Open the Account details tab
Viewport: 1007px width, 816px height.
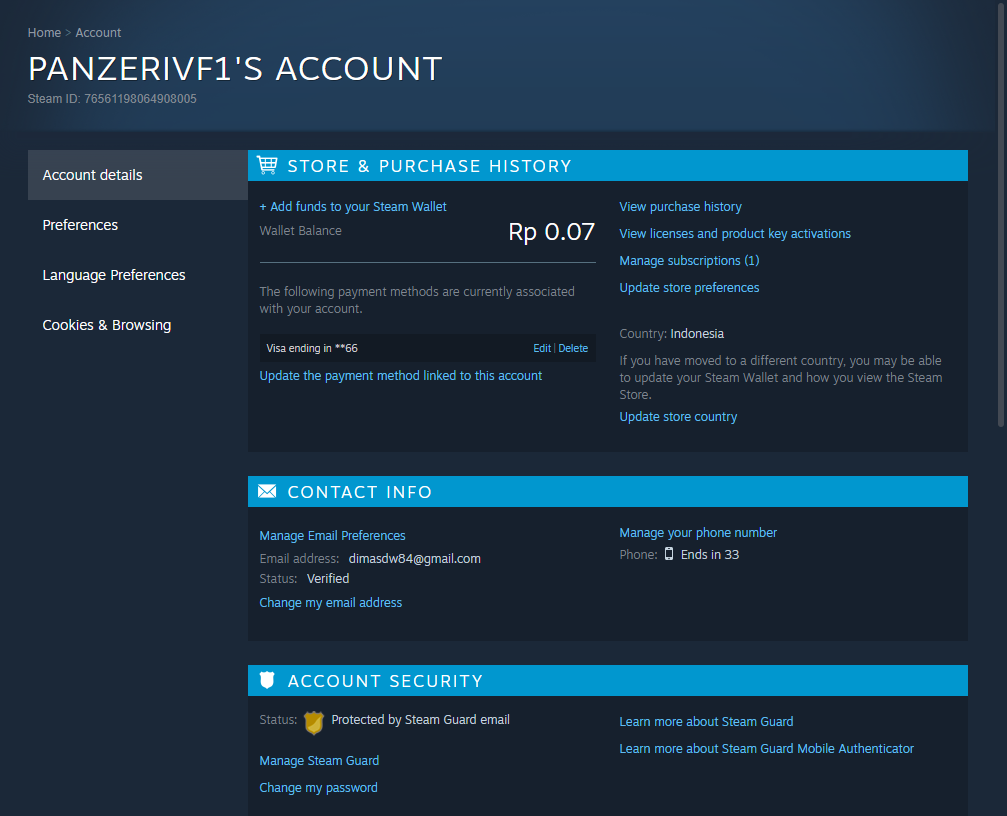pos(93,175)
